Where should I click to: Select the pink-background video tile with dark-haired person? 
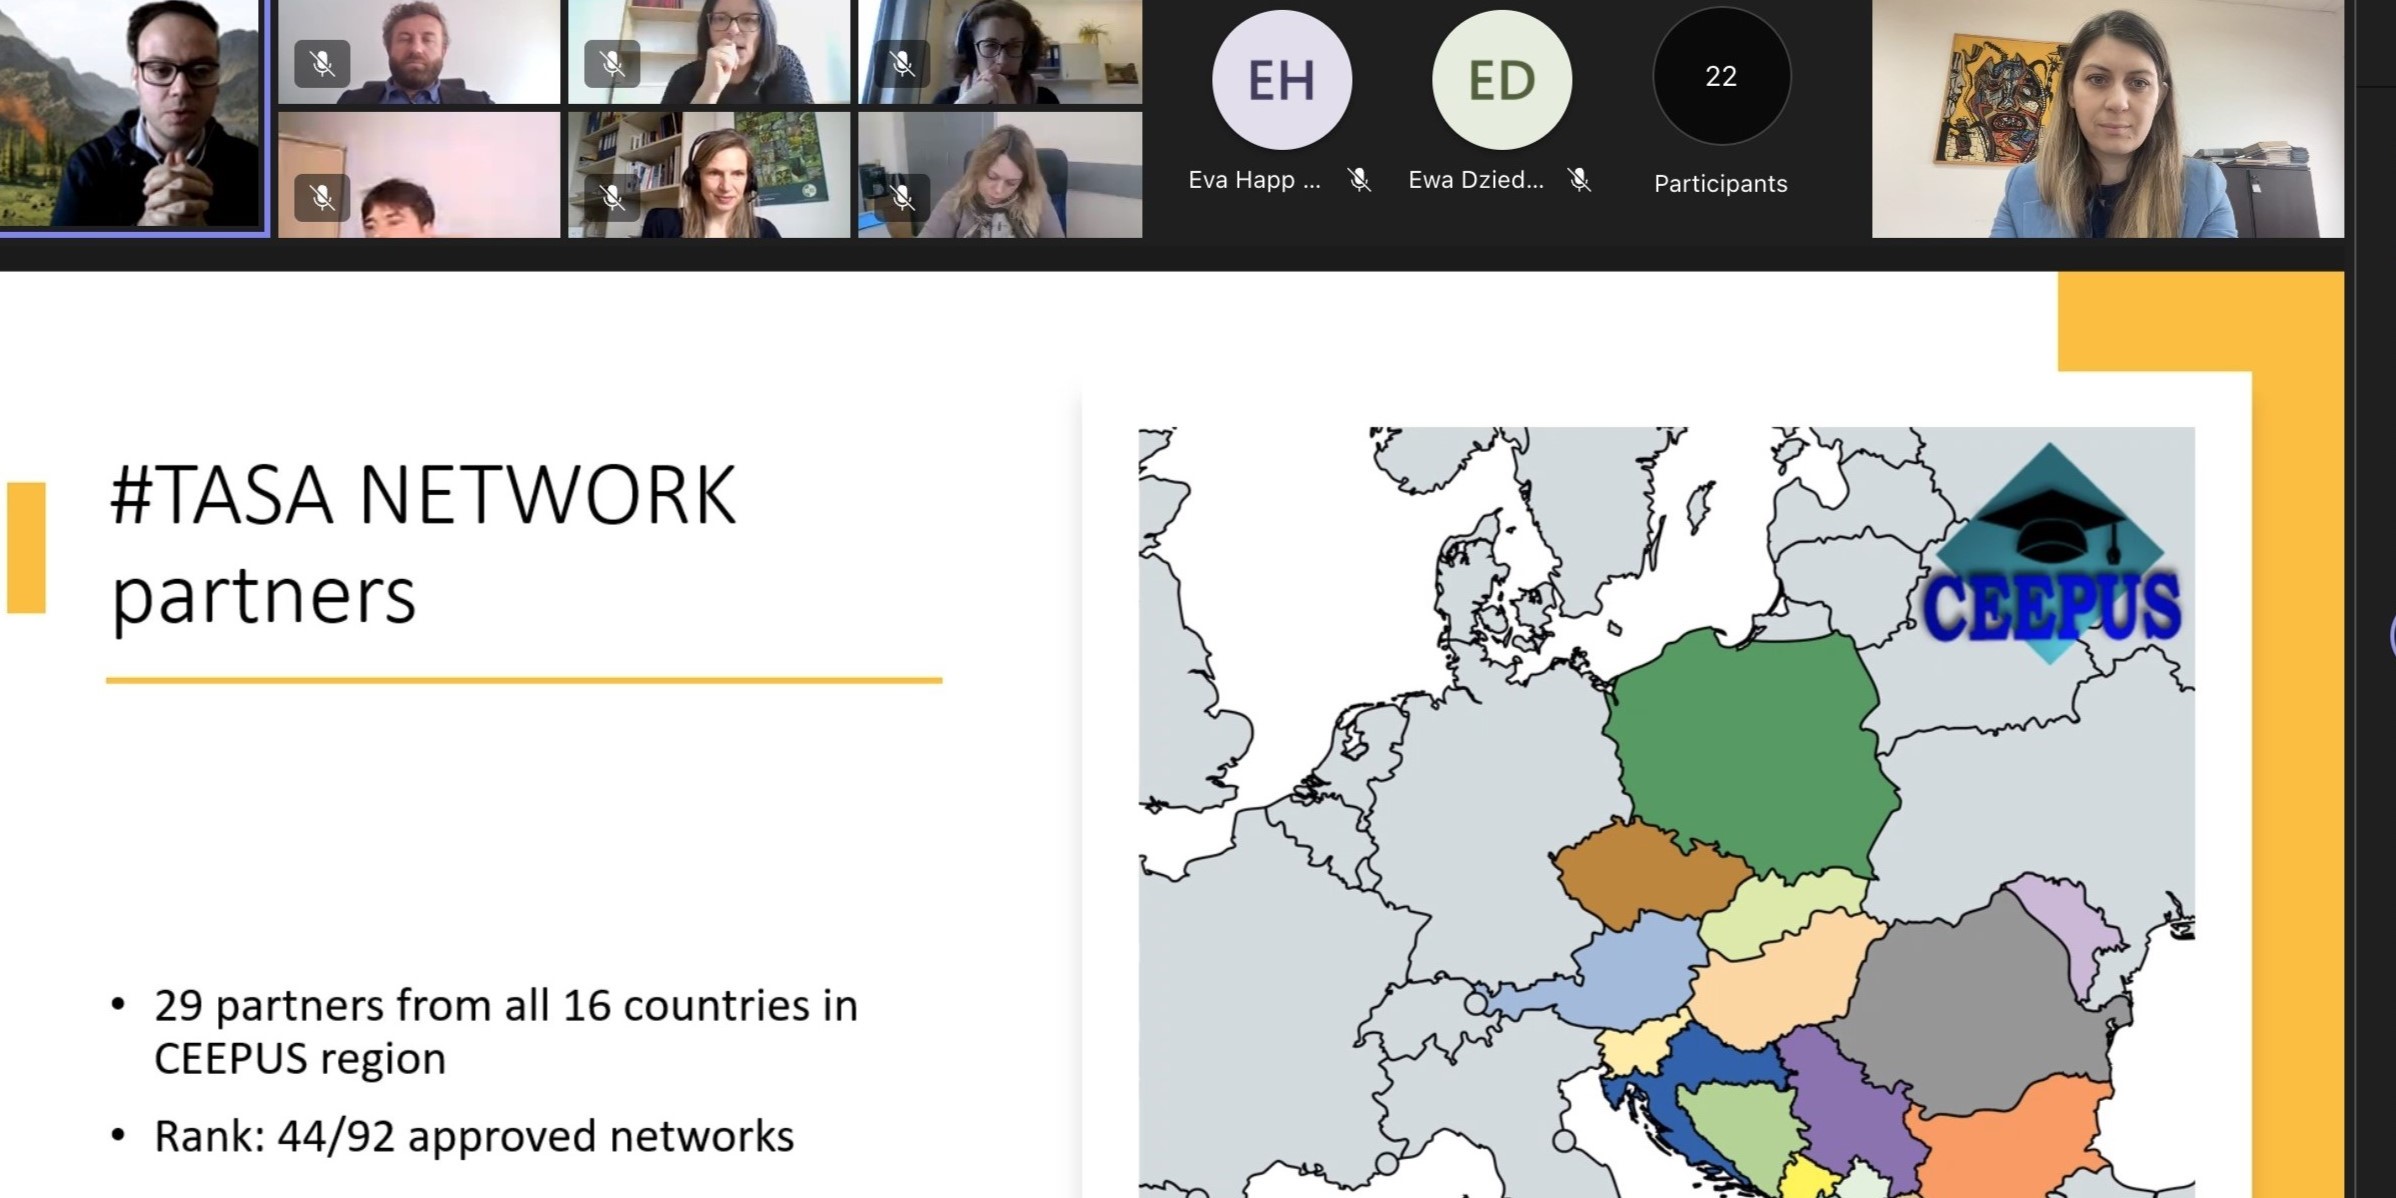(x=419, y=174)
